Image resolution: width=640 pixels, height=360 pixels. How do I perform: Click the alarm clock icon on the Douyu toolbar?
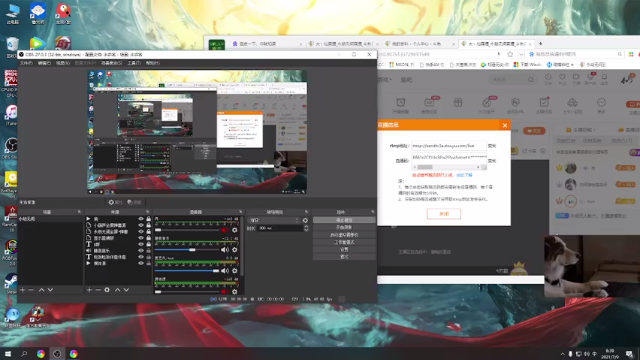click(x=401, y=103)
